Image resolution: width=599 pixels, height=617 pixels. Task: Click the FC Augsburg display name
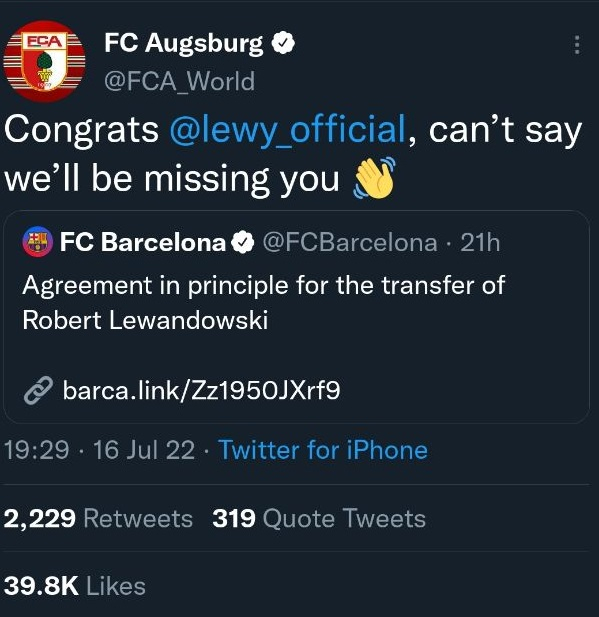(183, 43)
